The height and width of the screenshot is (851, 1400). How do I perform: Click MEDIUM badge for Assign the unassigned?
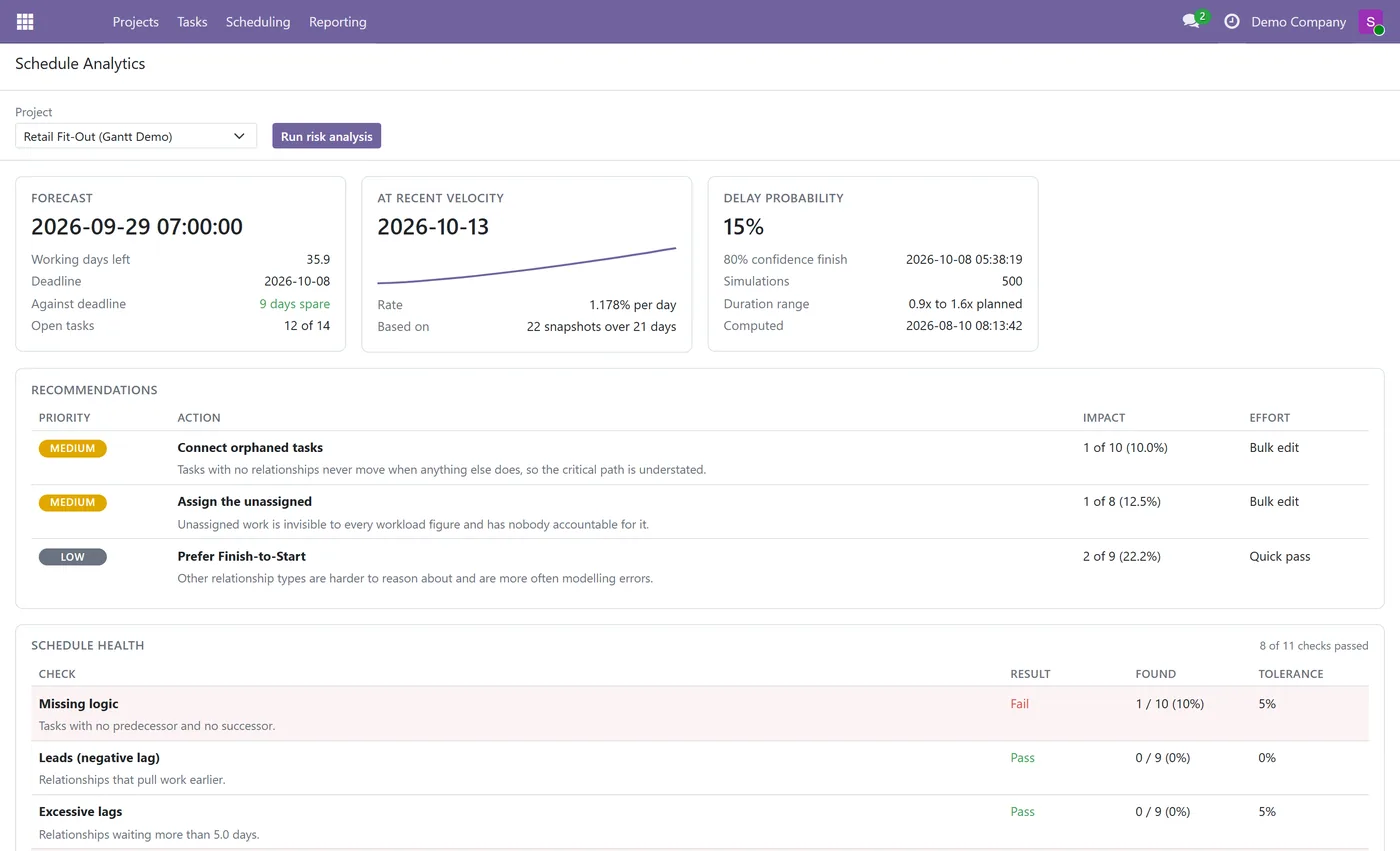[73, 503]
